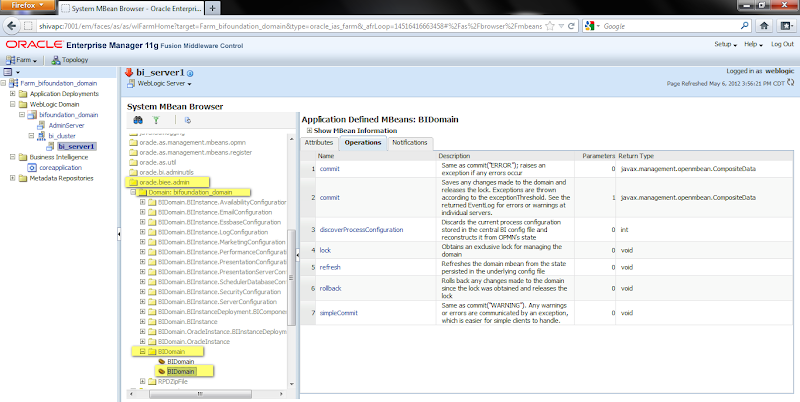Open the Setup menu
The width and height of the screenshot is (800, 402).
point(725,44)
